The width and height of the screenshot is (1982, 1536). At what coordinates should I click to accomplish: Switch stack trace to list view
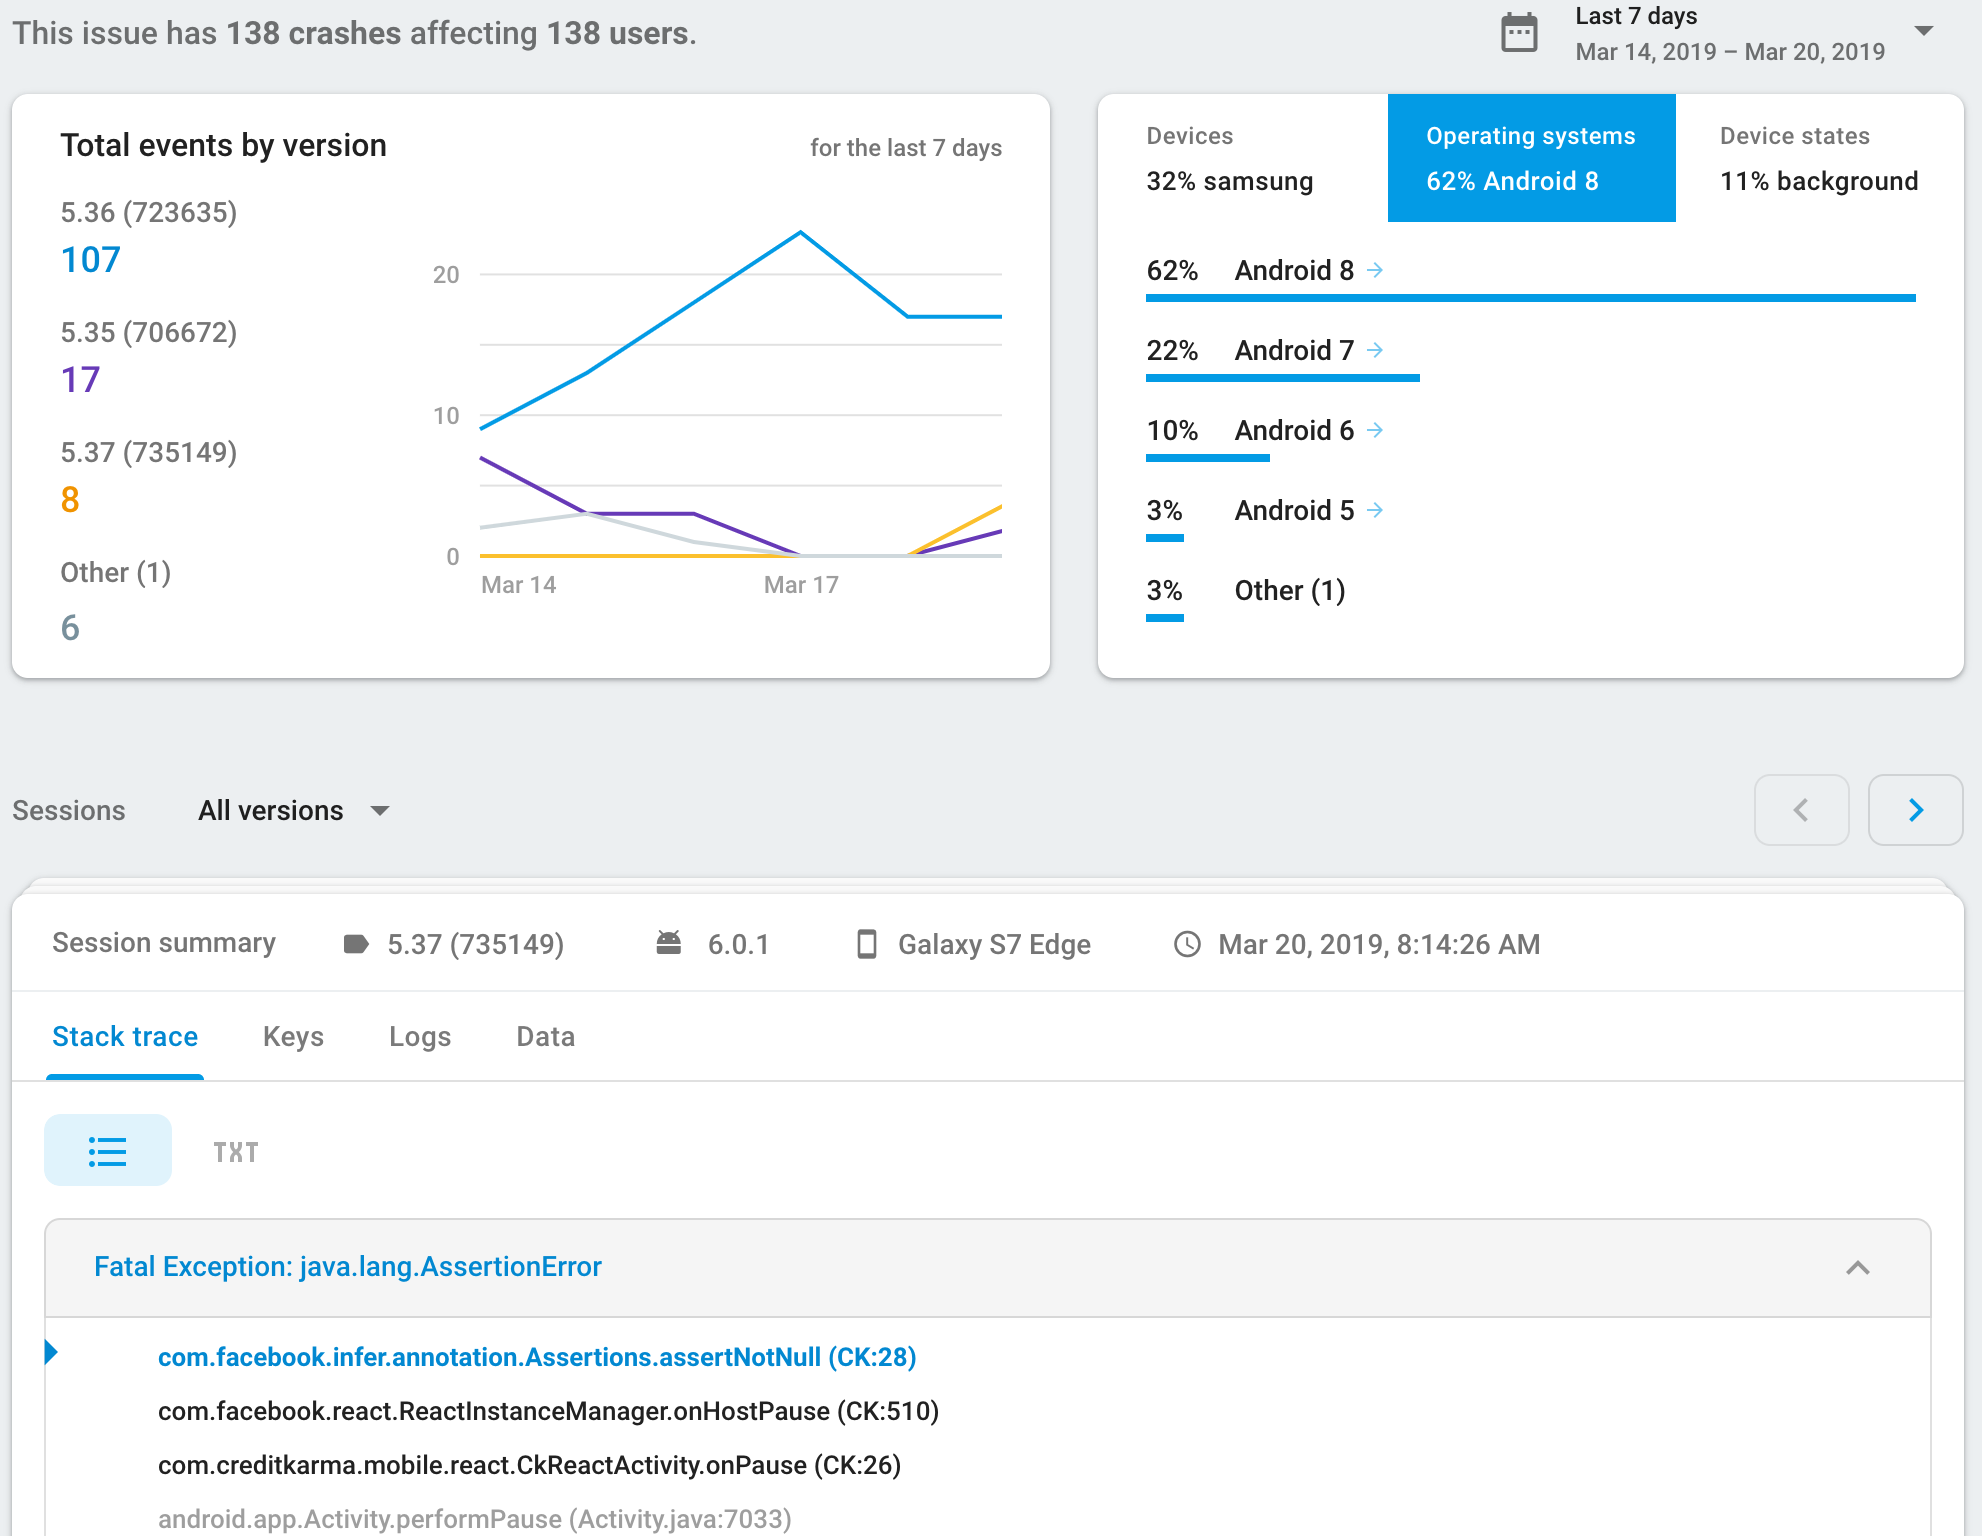point(108,1151)
